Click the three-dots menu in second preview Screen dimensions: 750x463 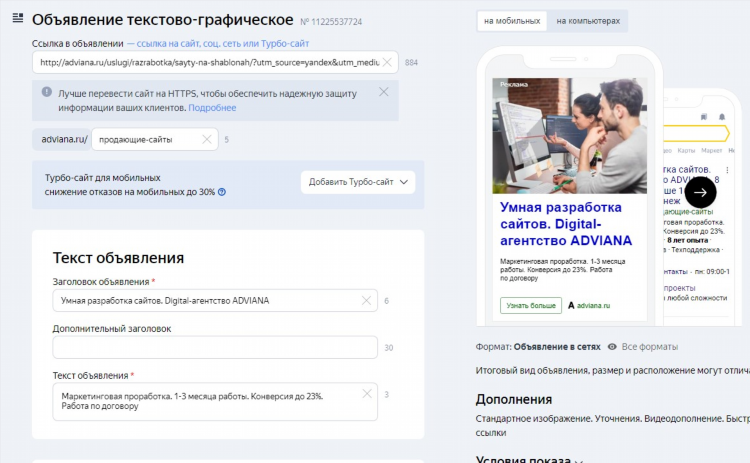coord(727,170)
